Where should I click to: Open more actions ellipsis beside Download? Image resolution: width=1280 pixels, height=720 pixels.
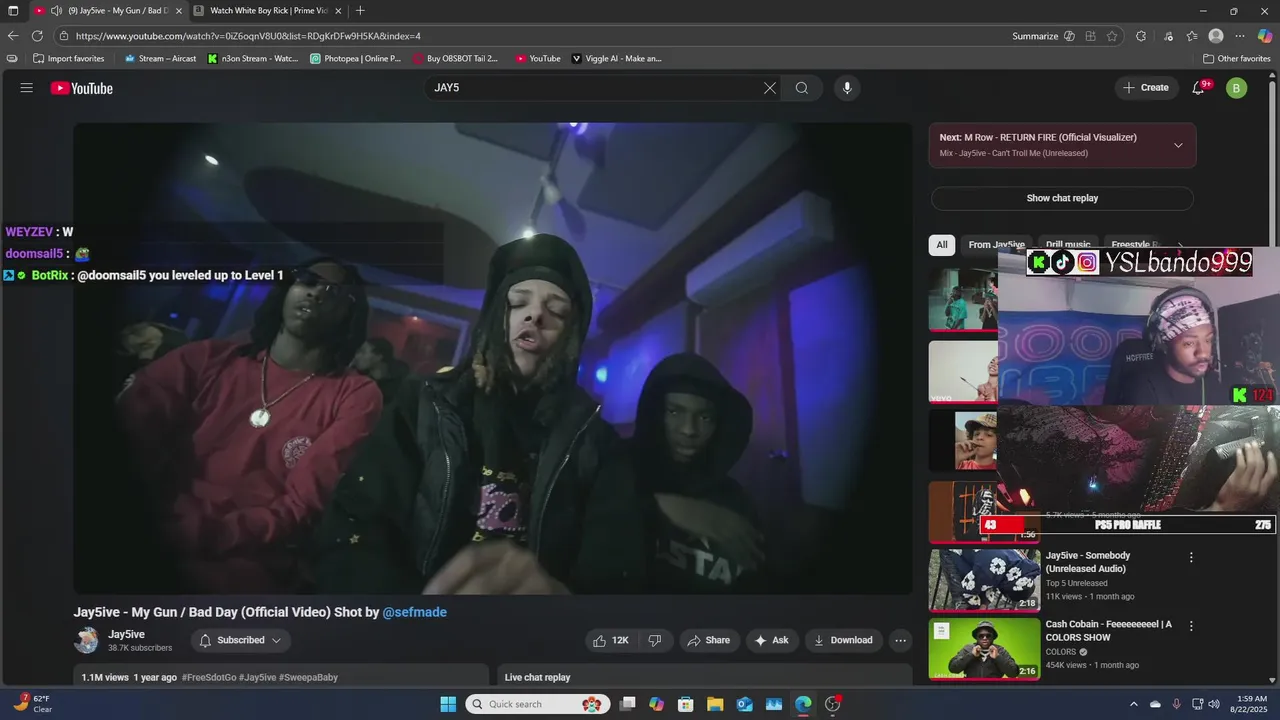[x=900, y=640]
